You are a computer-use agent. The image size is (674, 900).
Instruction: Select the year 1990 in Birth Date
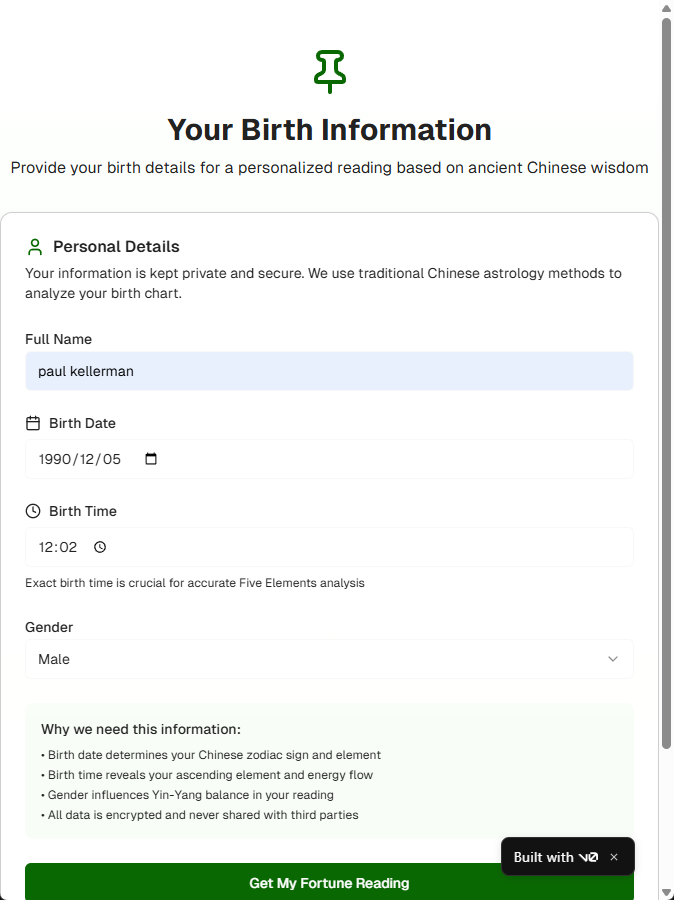point(56,459)
